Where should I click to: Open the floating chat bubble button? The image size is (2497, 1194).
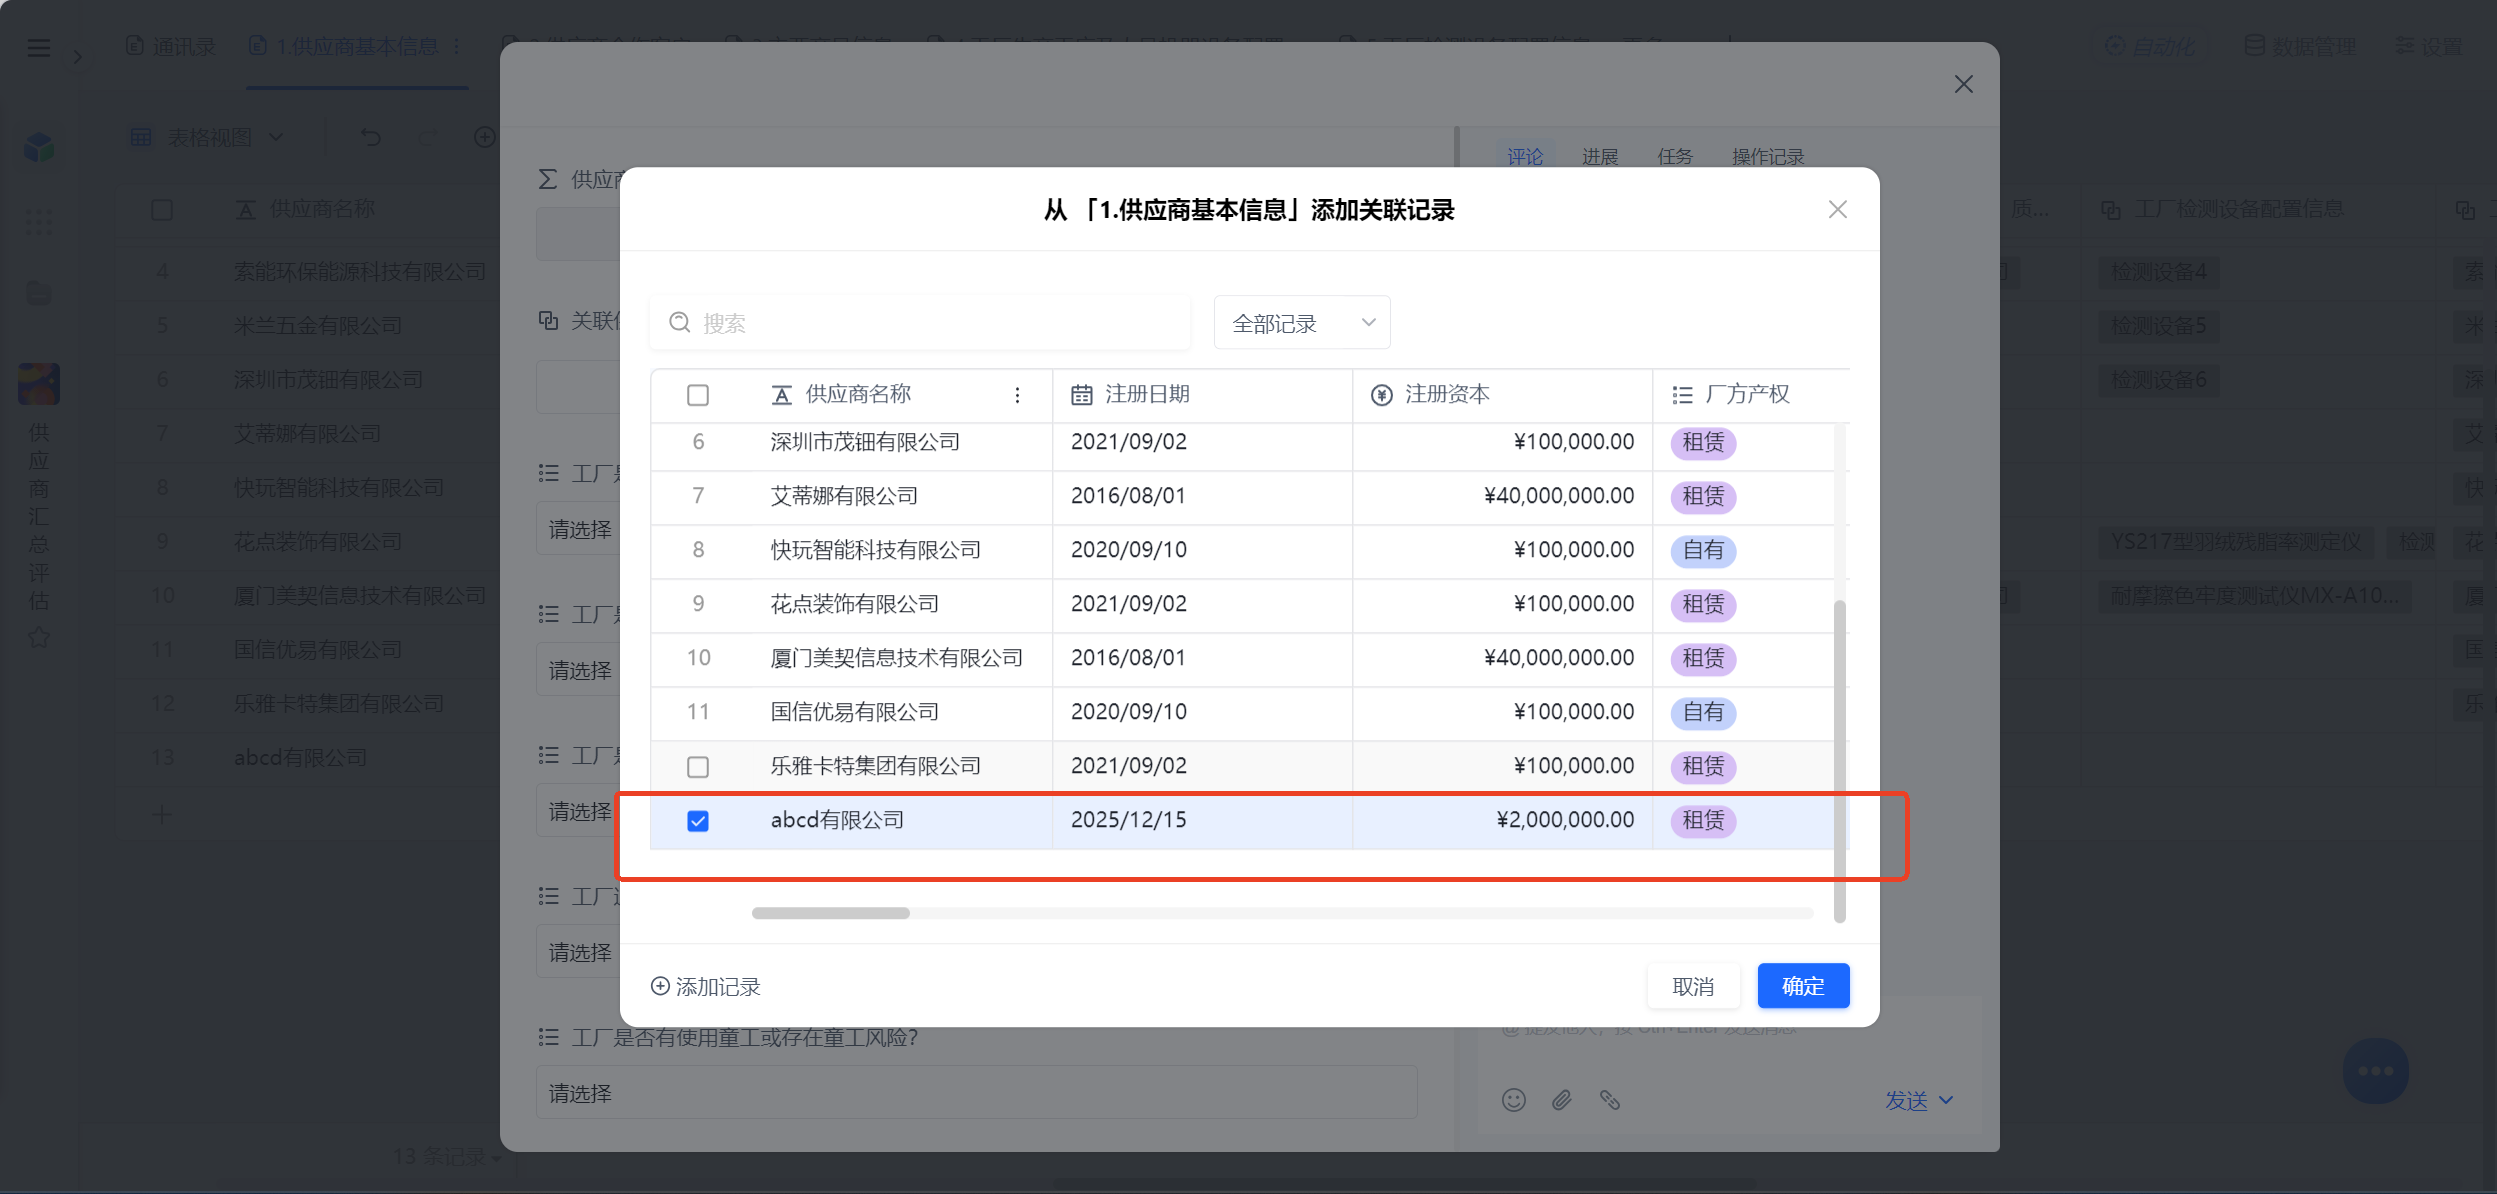pos(2375,1071)
